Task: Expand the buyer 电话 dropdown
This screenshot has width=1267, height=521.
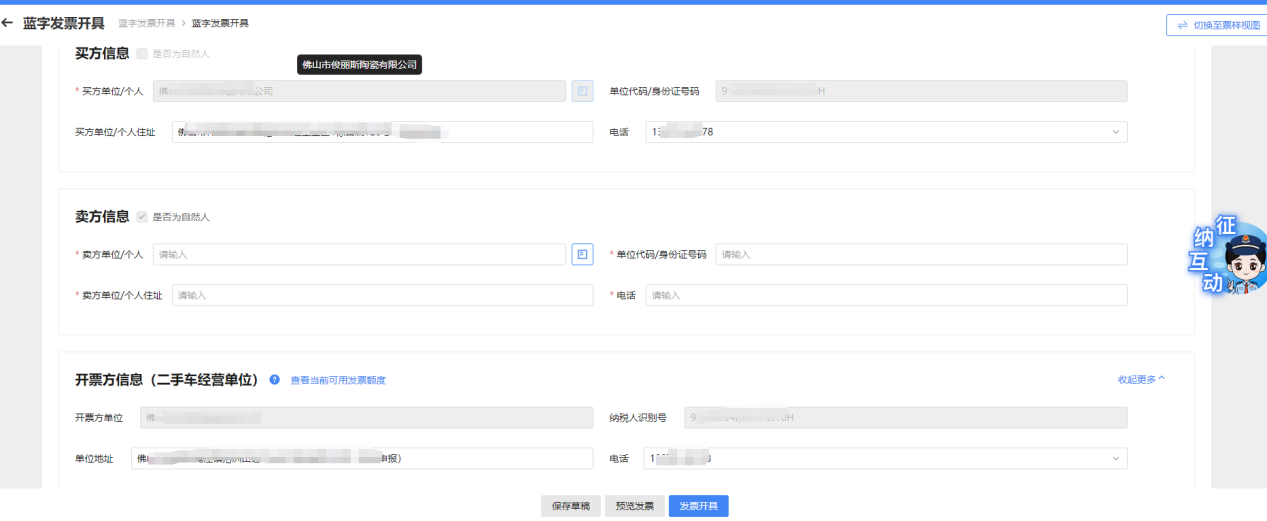Action: coord(1115,132)
